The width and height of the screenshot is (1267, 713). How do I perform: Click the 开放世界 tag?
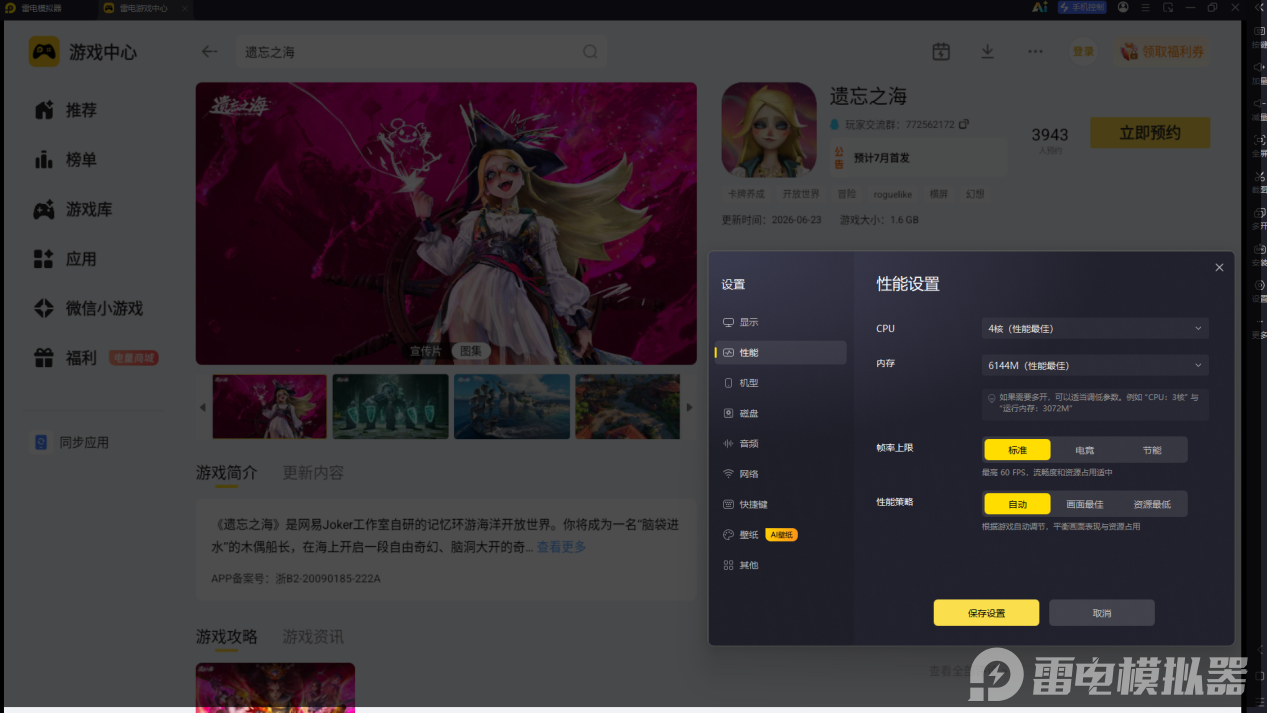click(x=800, y=194)
